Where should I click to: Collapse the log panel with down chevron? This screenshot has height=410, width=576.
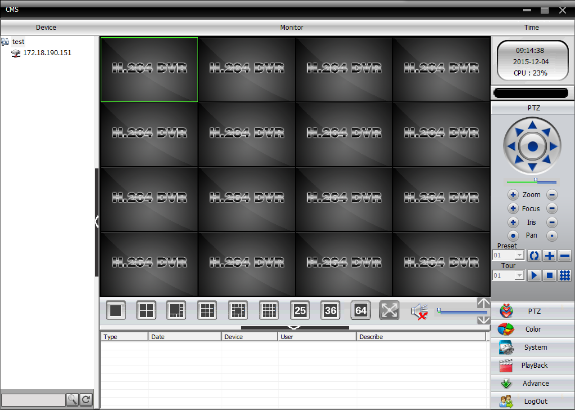coord(295,327)
